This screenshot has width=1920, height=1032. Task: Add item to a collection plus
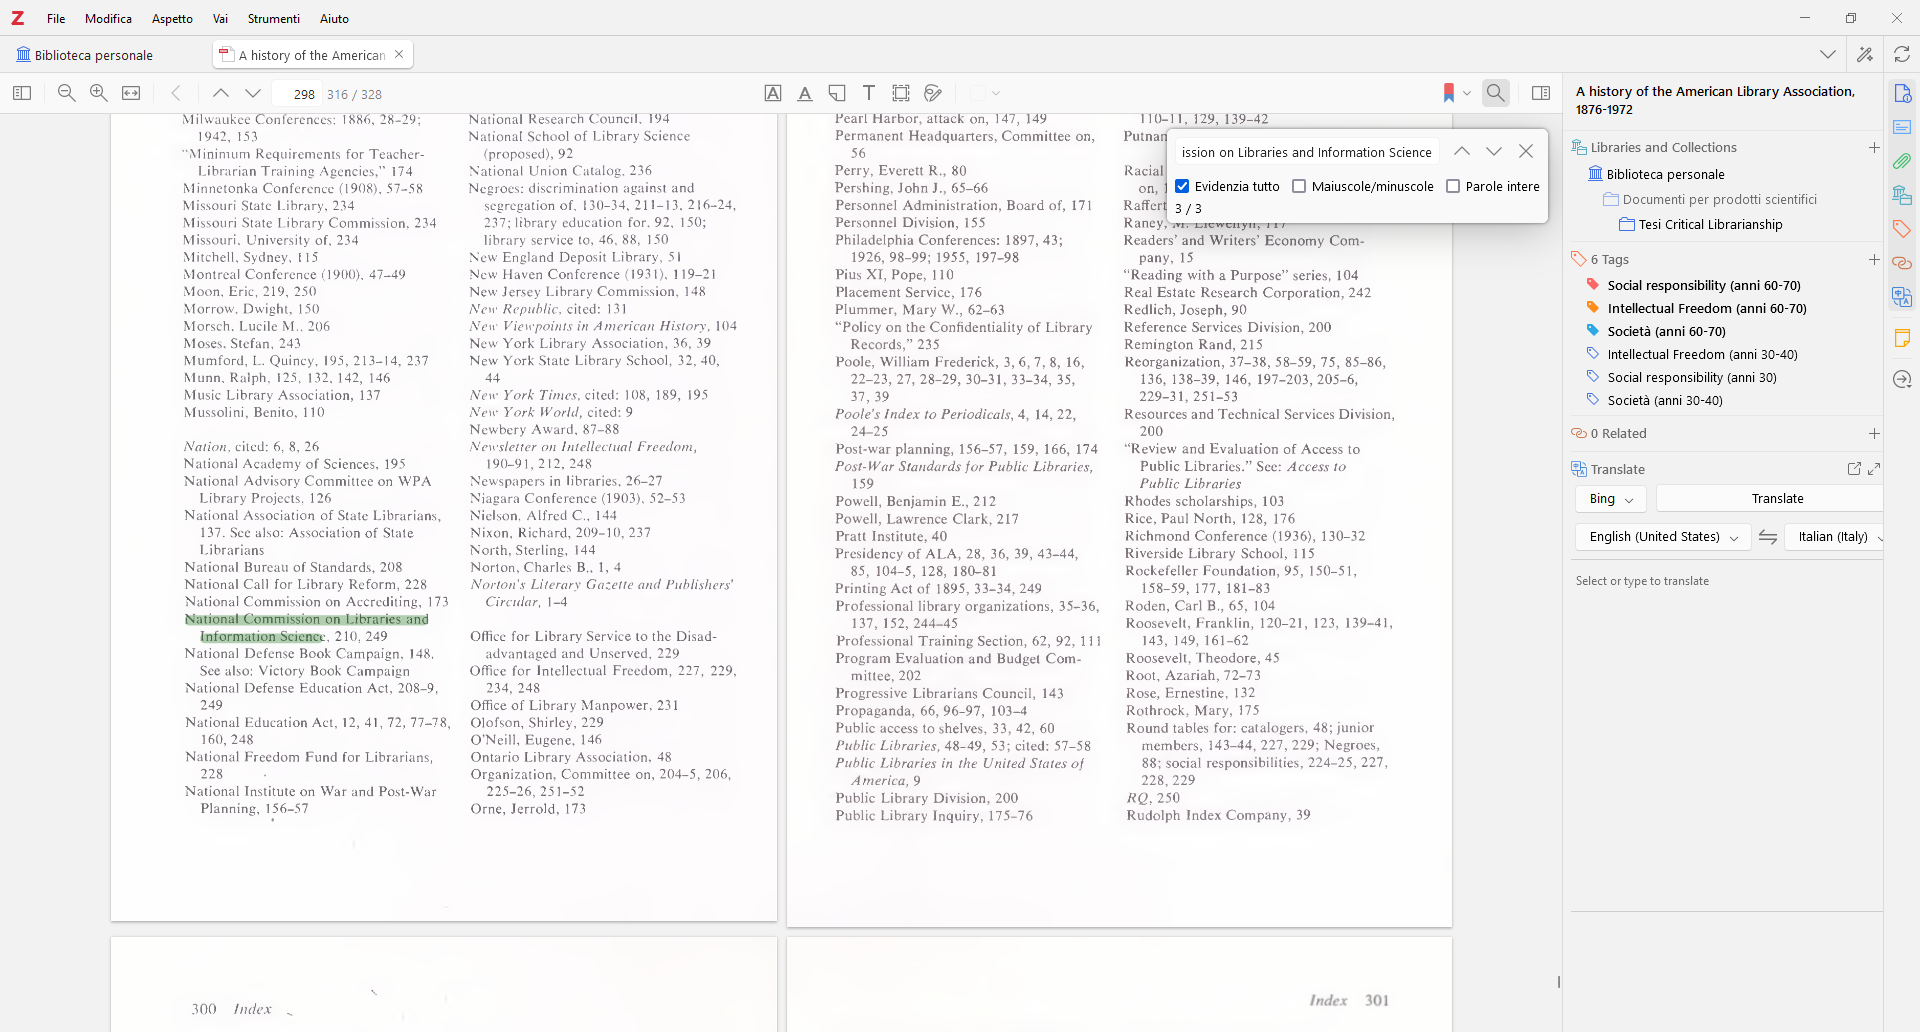1874,147
